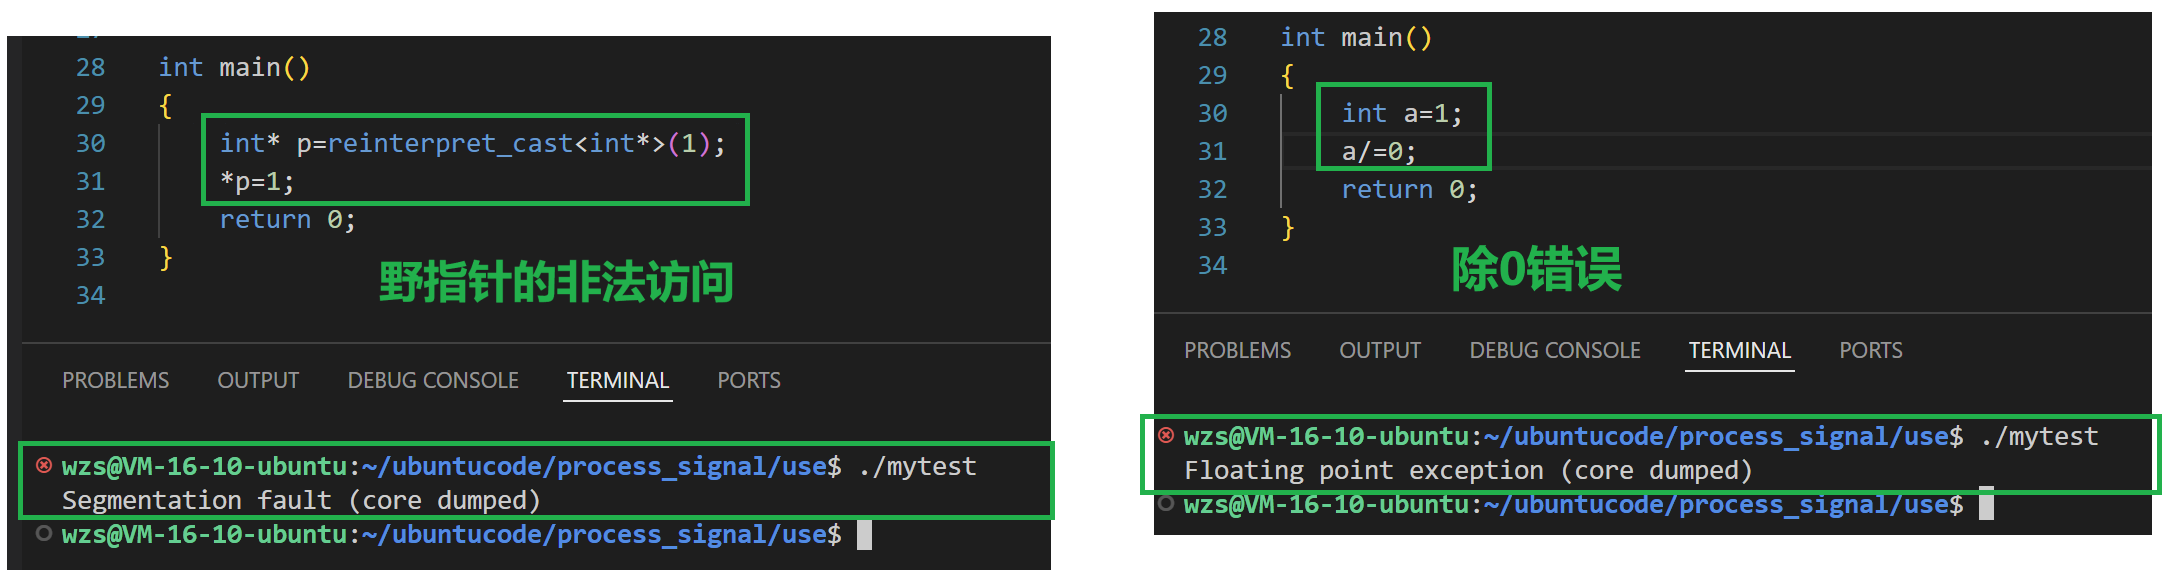Click 'return 0;' in right editor
The width and height of the screenshot is (2169, 587).
click(1409, 190)
